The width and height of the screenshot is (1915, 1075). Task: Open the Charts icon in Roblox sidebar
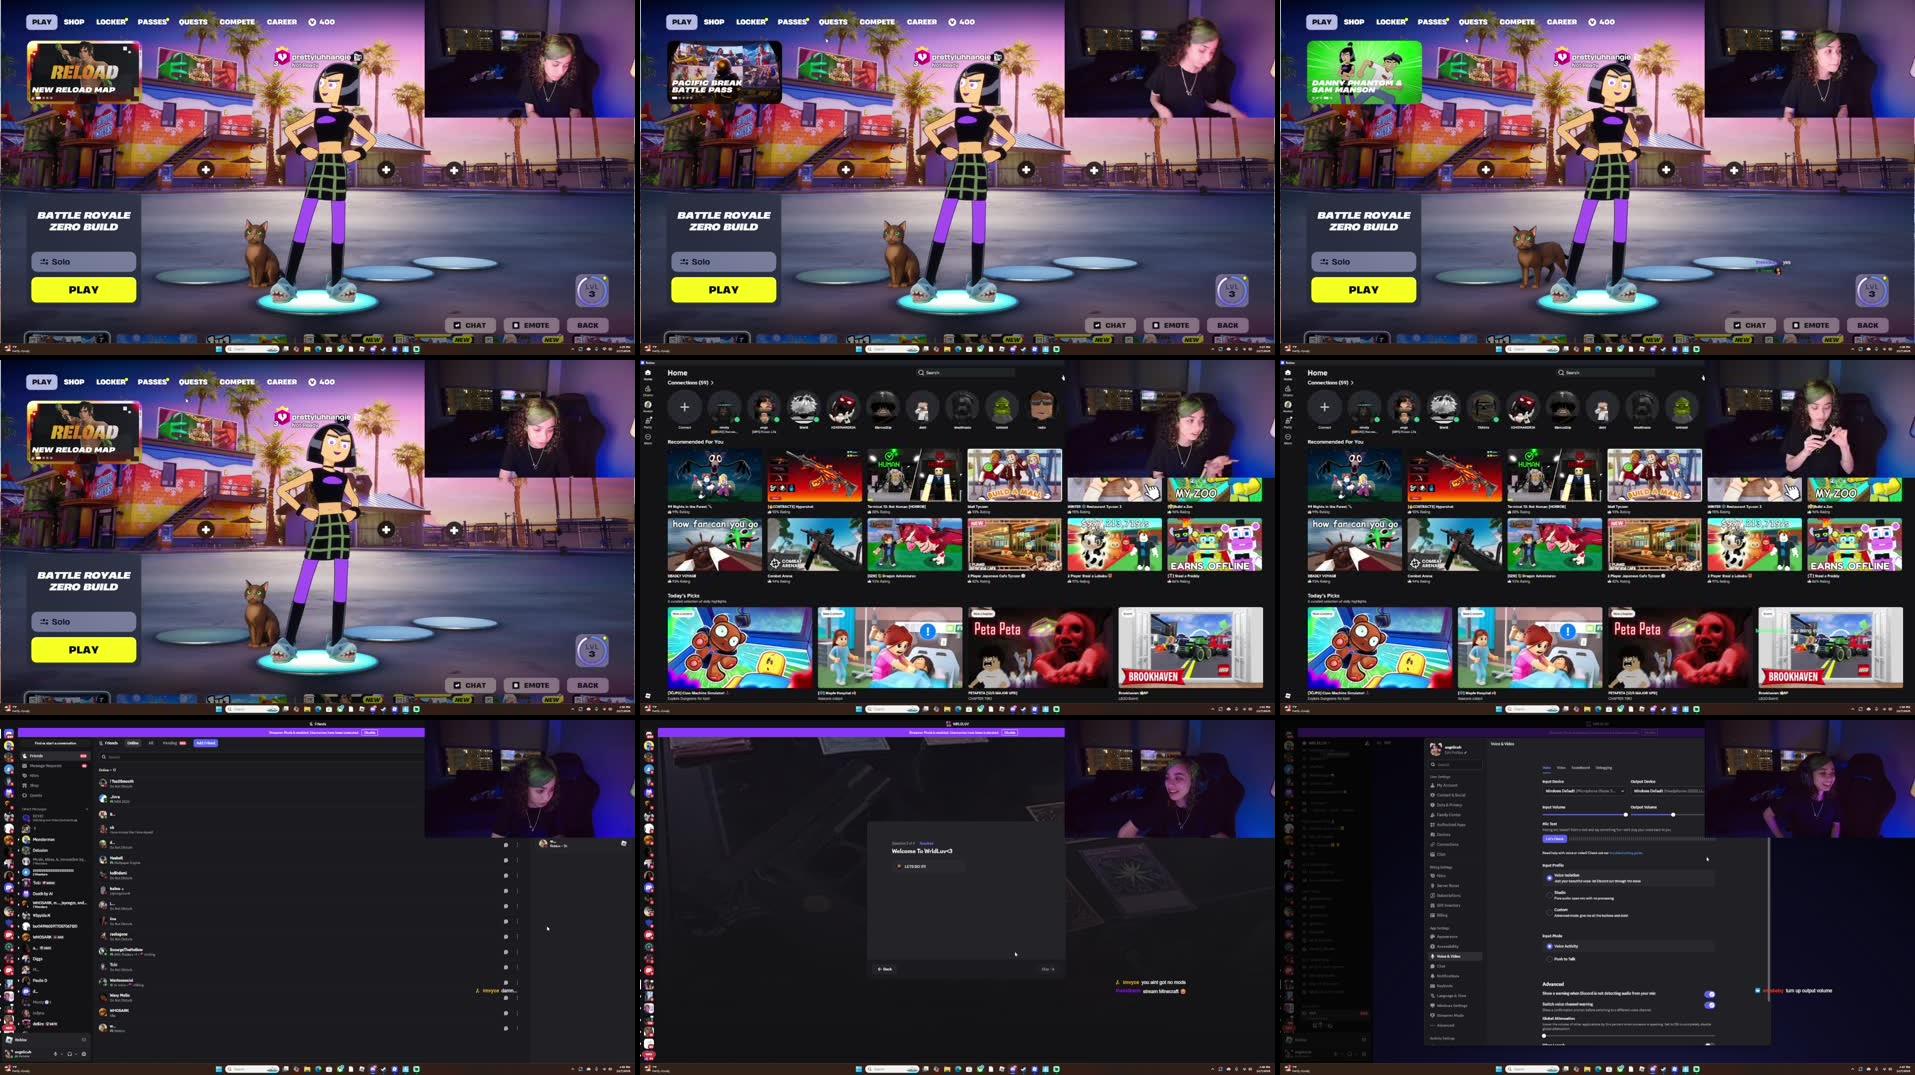coord(648,389)
